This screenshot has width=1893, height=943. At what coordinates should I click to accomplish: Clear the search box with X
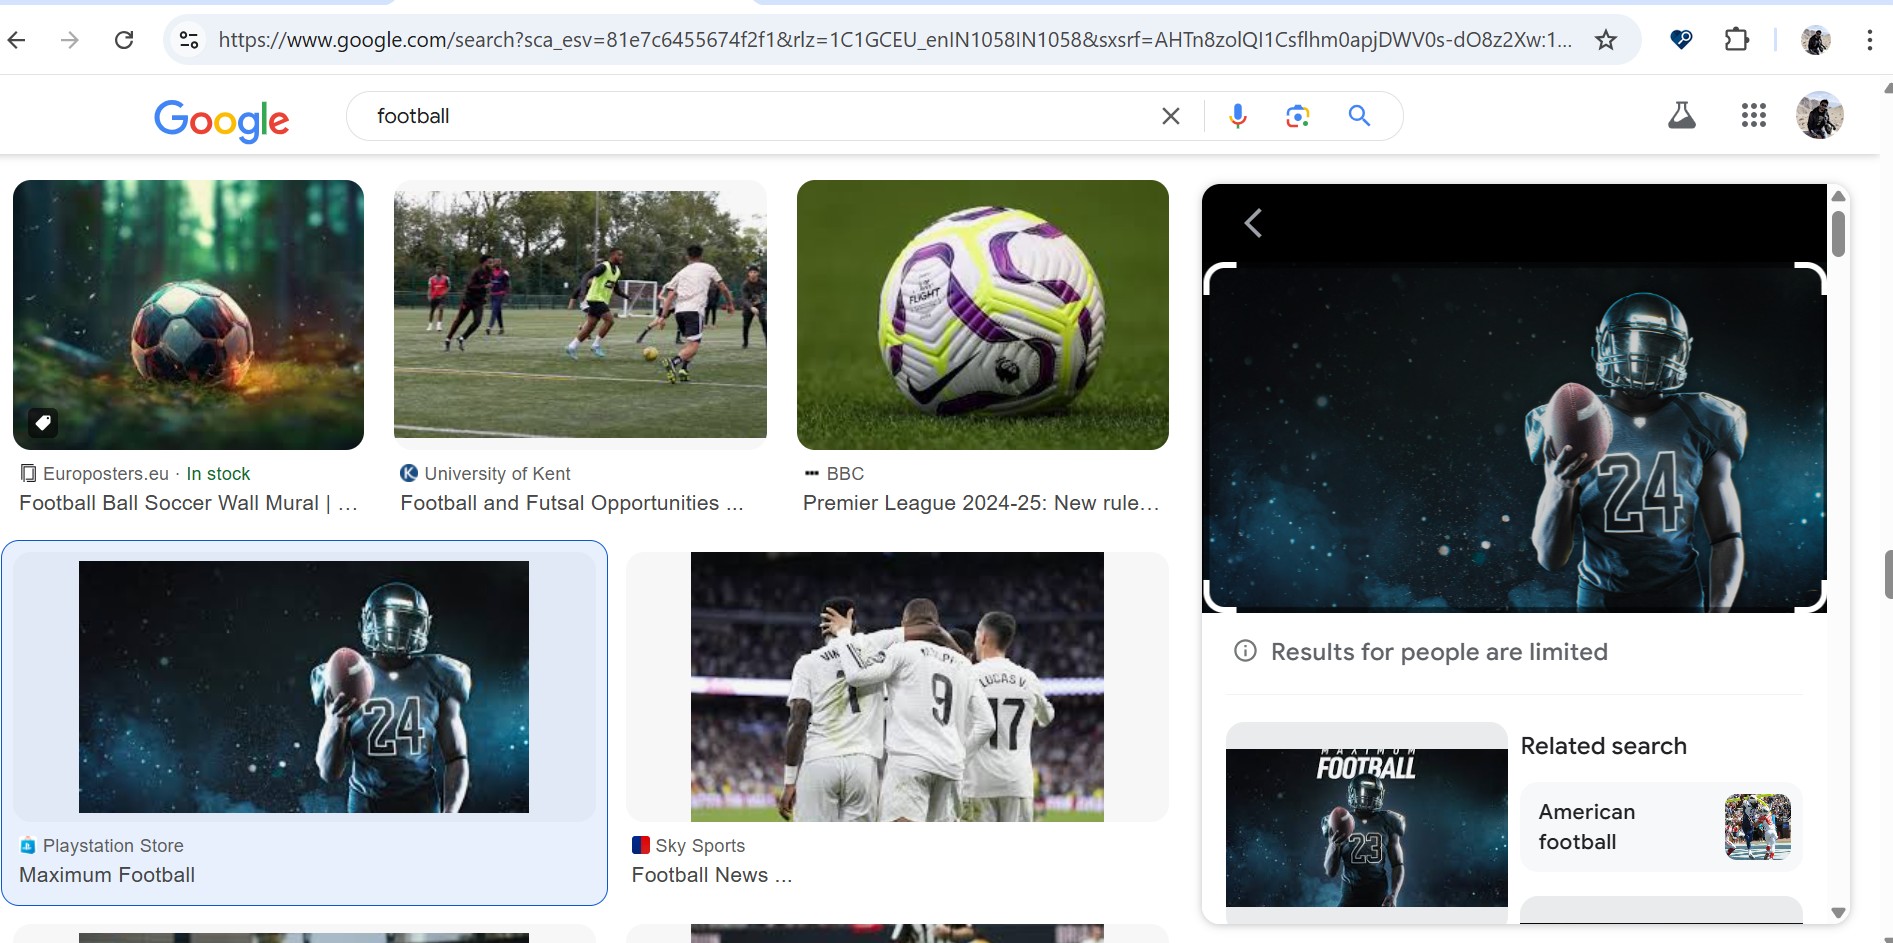[x=1170, y=116]
